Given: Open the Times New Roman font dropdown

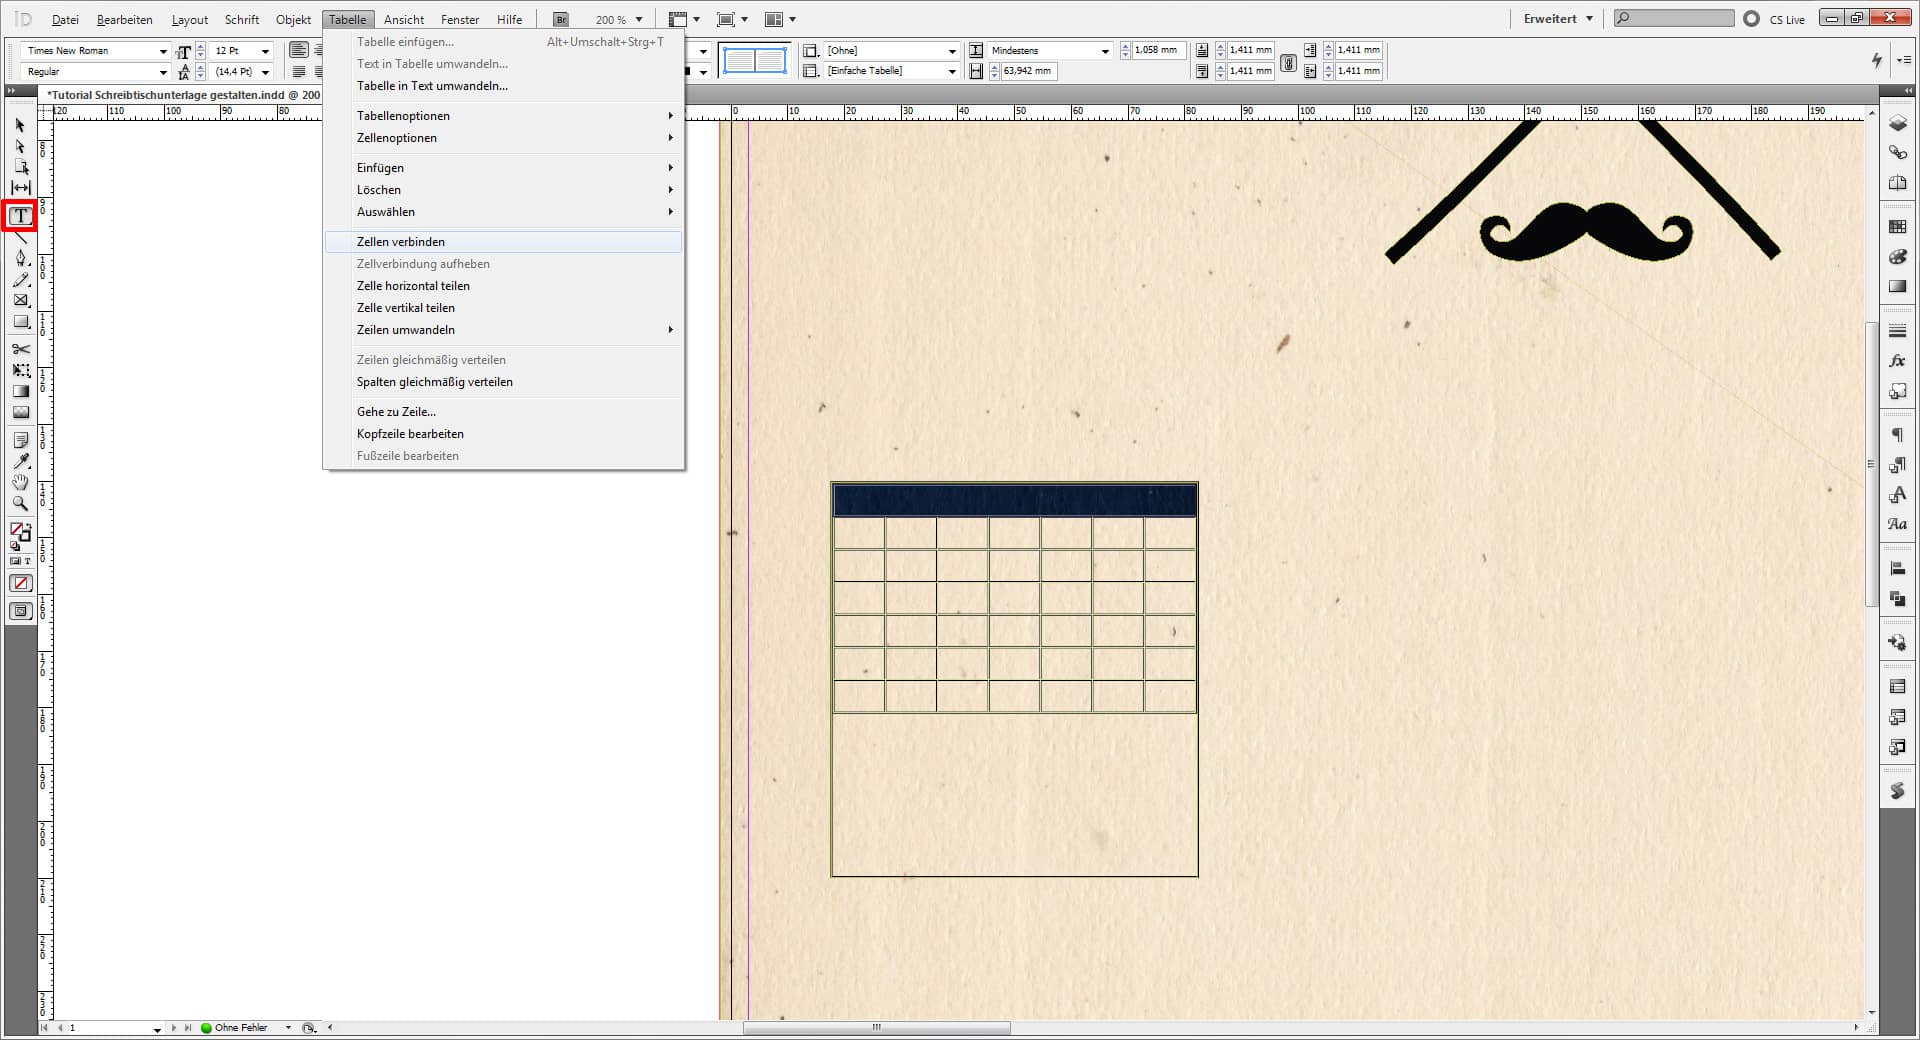Looking at the screenshot, I should (163, 51).
